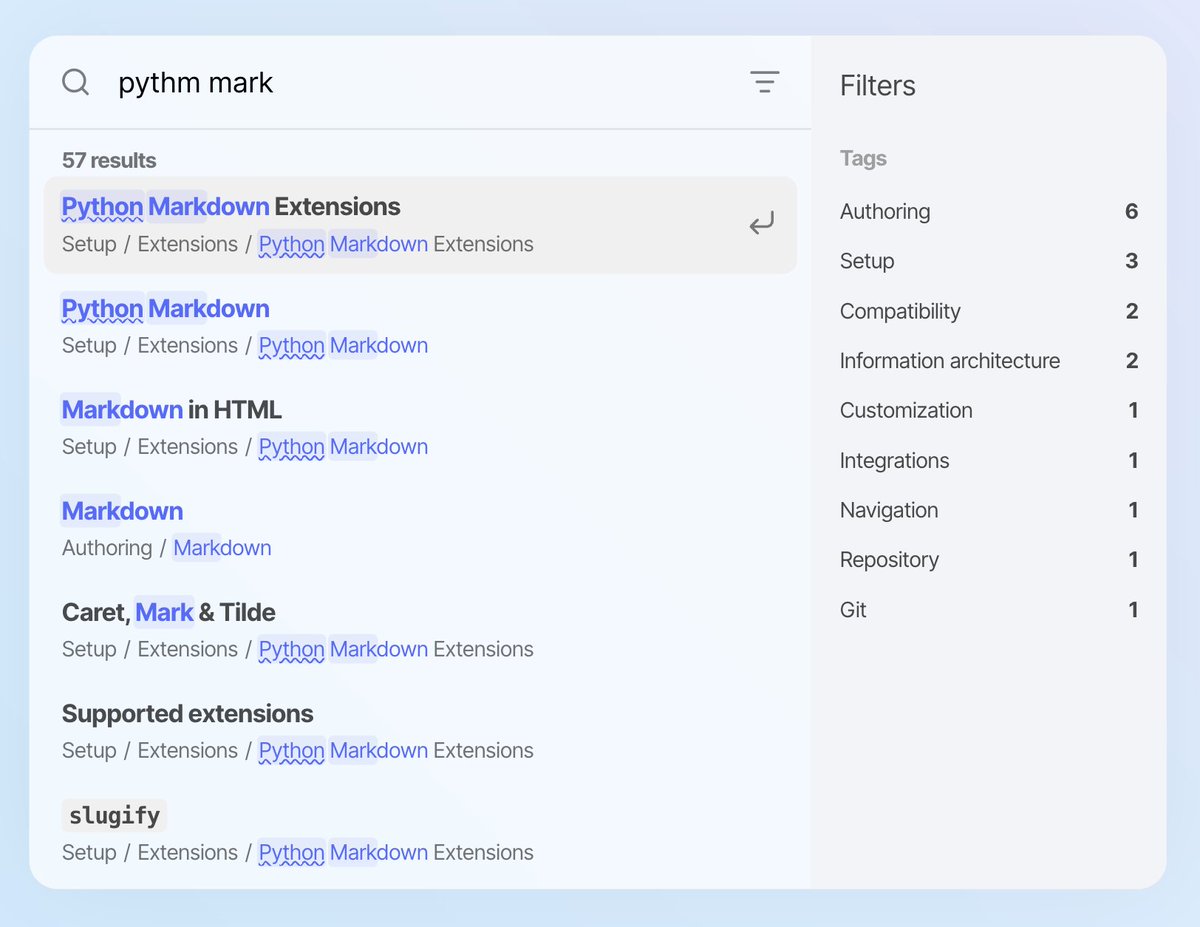Click the enter arrow on highlighted result
The image size is (1200, 927).
762,224
